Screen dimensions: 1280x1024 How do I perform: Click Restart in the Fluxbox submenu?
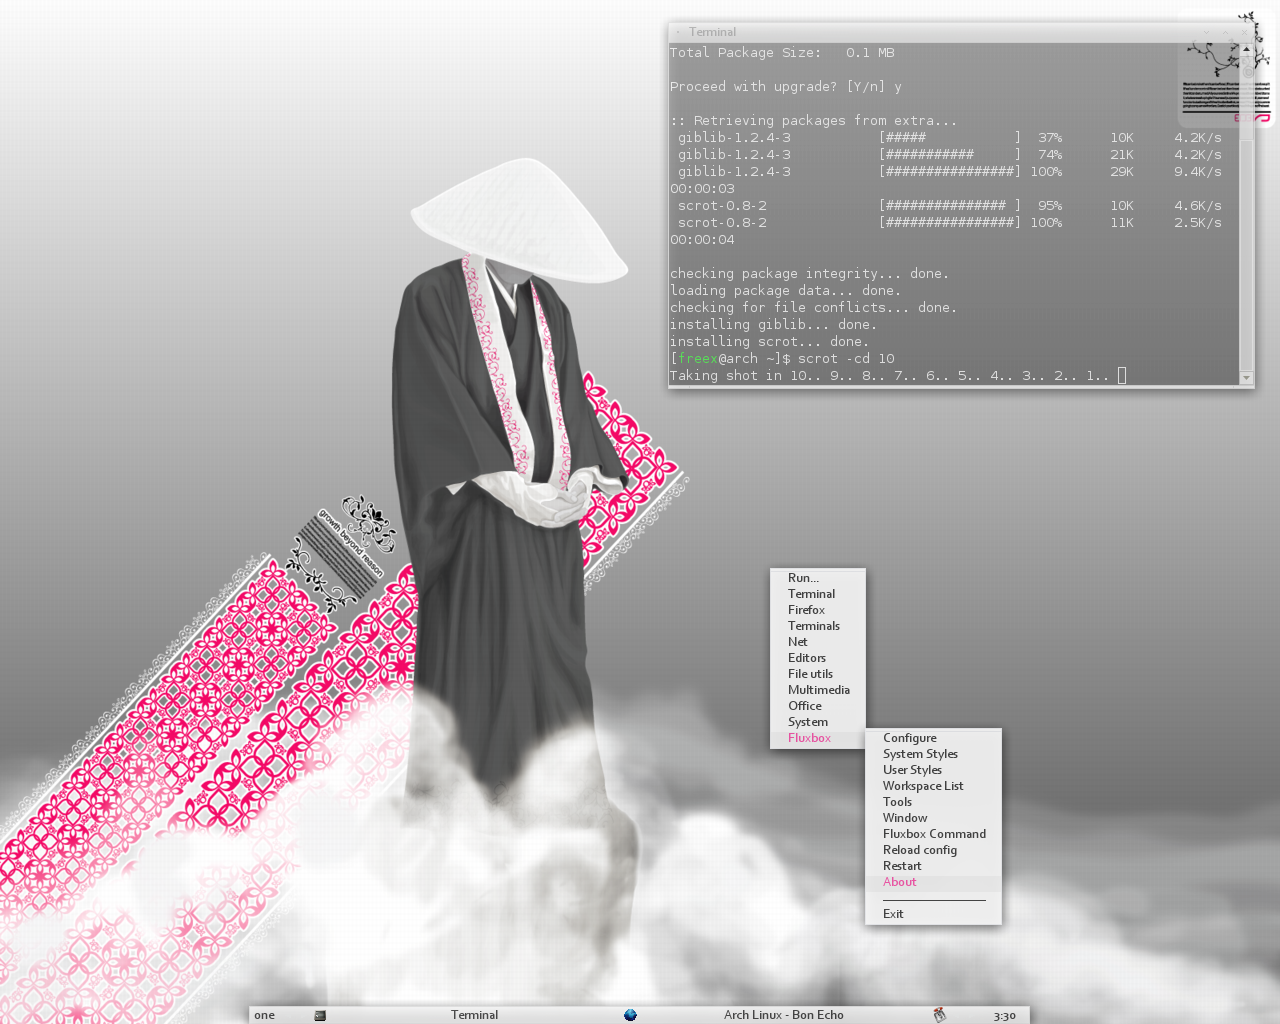[933, 866]
